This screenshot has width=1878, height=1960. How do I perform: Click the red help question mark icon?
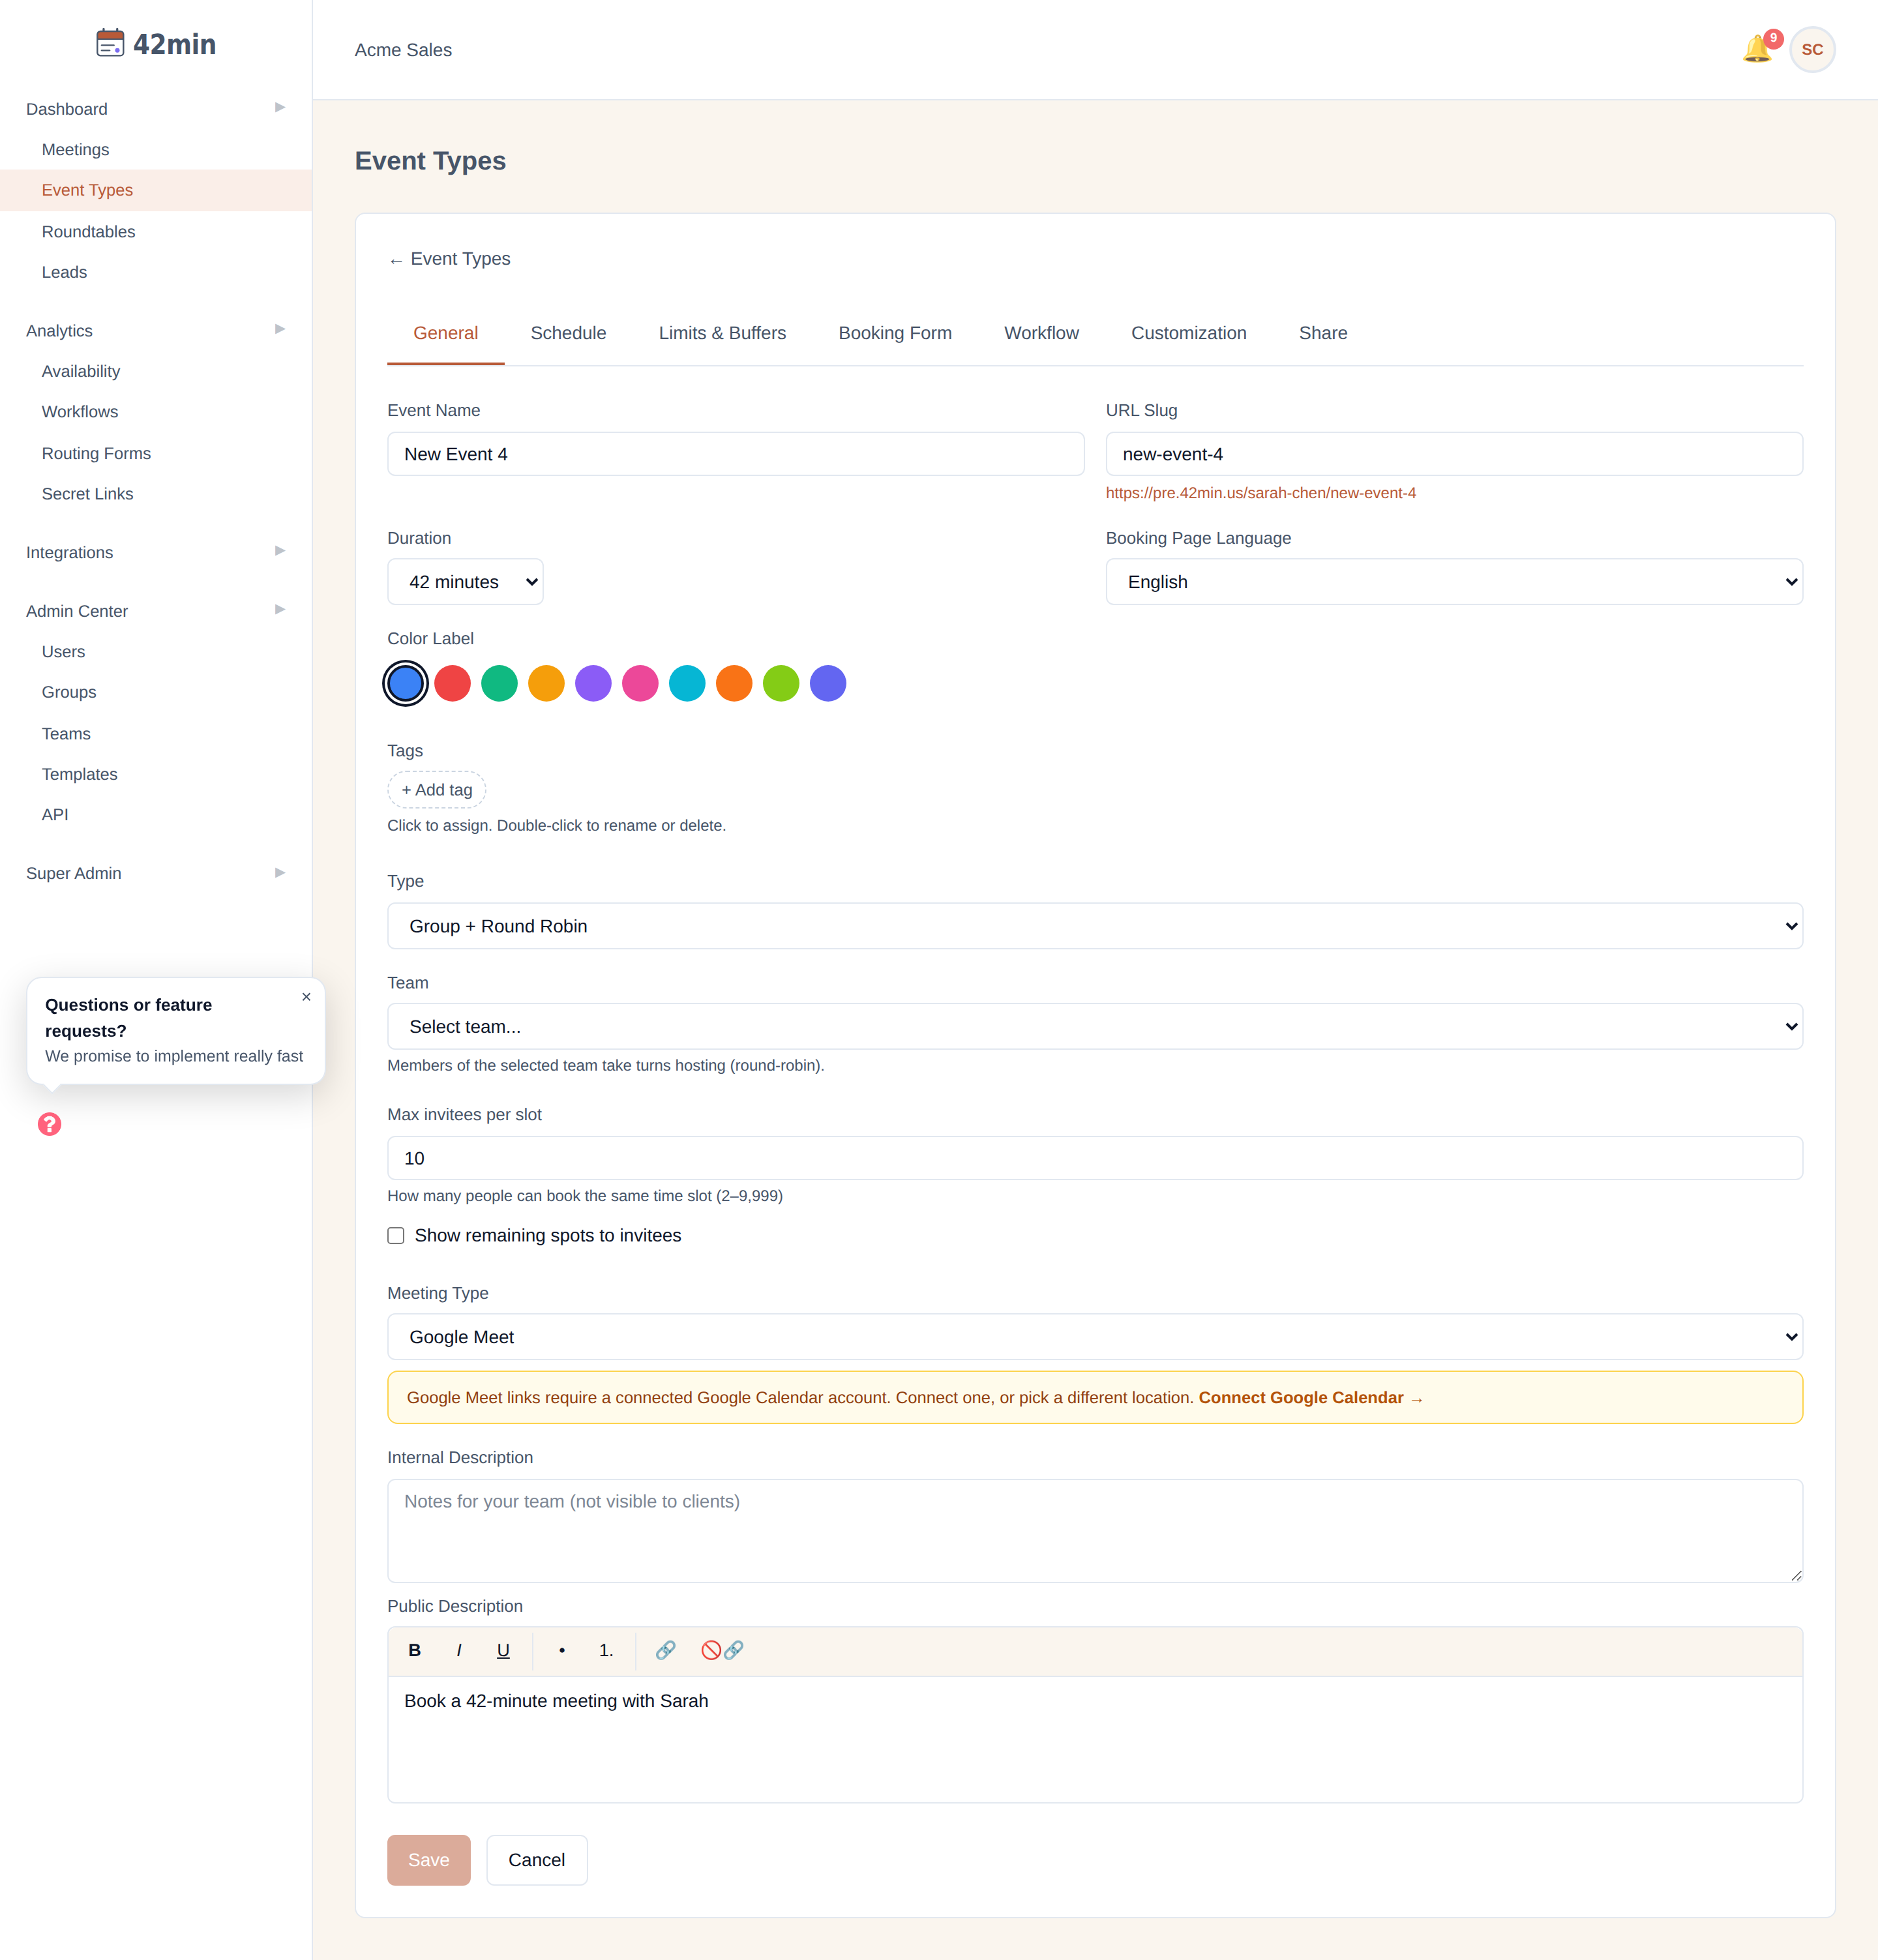point(49,1124)
